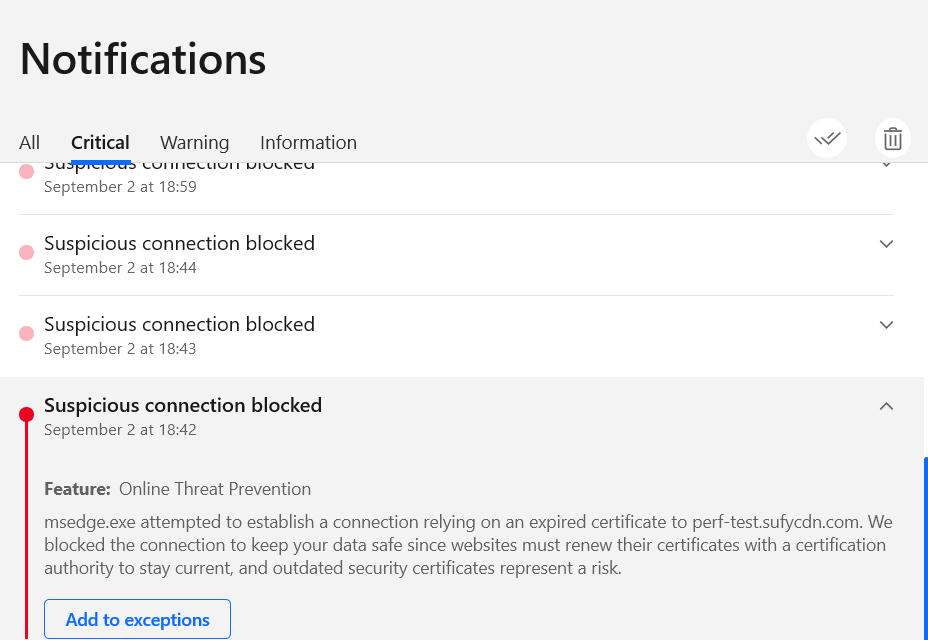Collapse the 18:42 notification chevron
Image resolution: width=928 pixels, height=640 pixels.
pos(886,406)
